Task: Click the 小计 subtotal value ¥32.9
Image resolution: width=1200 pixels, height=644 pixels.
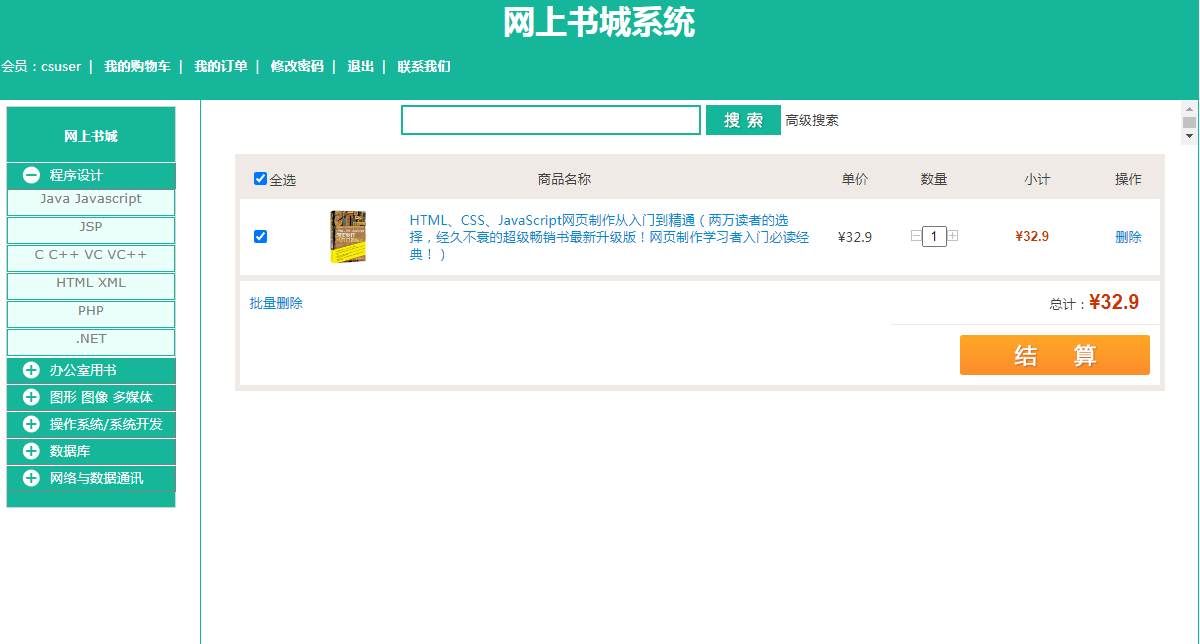Action: tap(1032, 237)
